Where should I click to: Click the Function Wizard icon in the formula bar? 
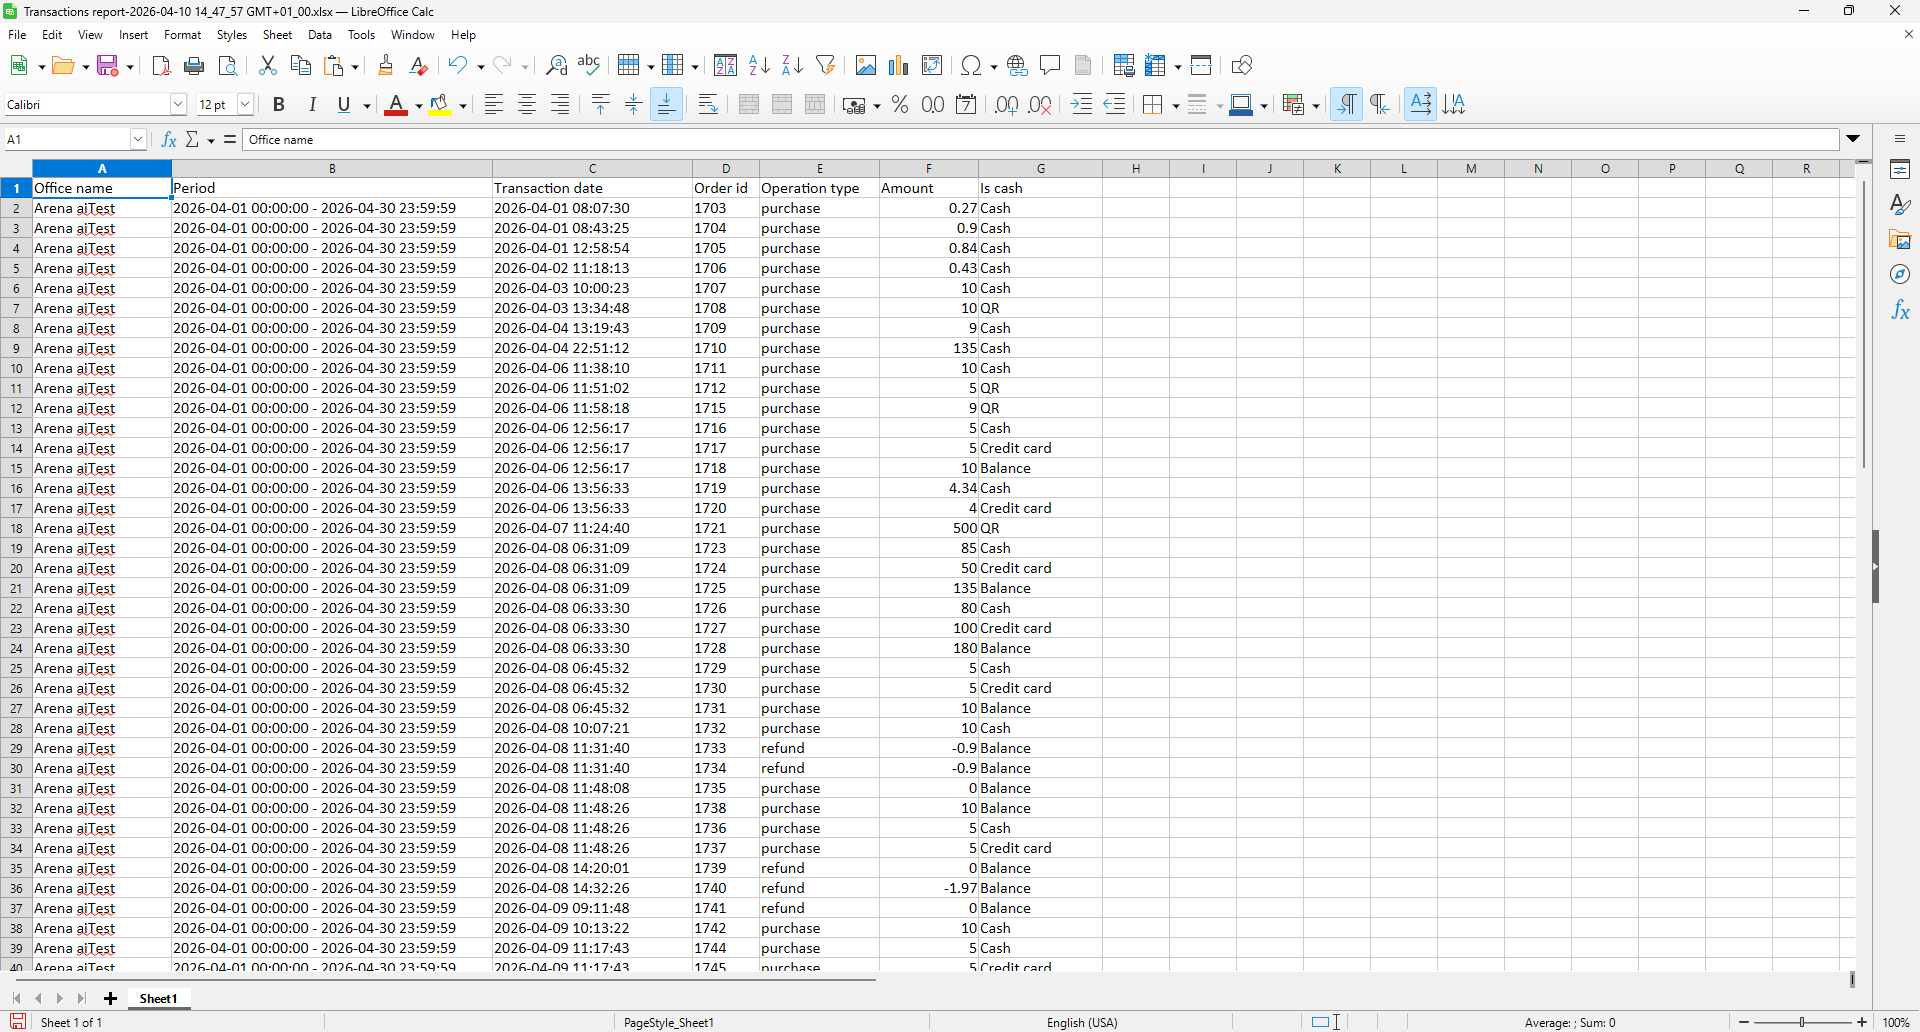pos(169,140)
